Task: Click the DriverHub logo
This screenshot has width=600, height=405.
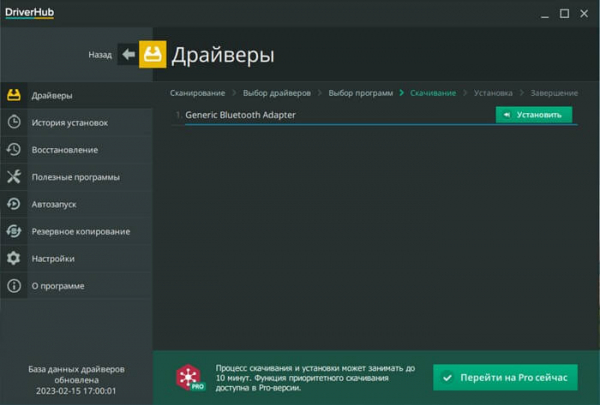Action: (x=29, y=13)
